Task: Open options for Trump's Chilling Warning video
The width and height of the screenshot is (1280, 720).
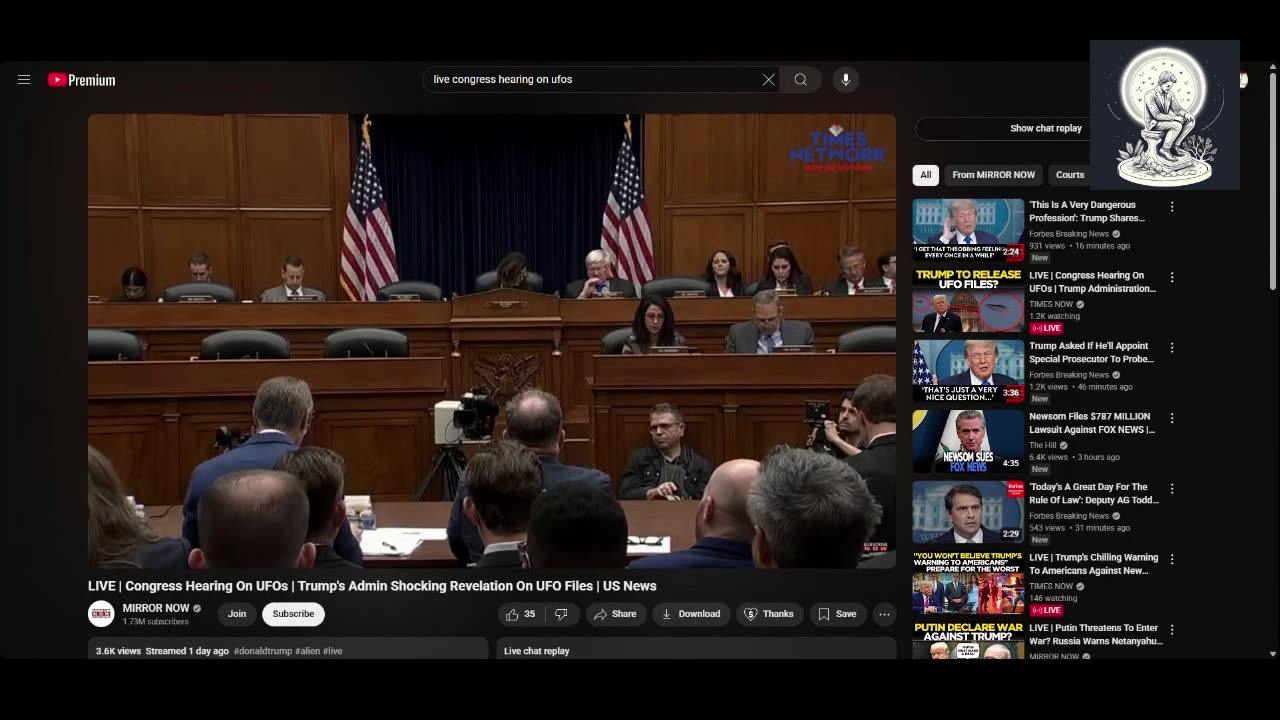Action: point(1172,559)
